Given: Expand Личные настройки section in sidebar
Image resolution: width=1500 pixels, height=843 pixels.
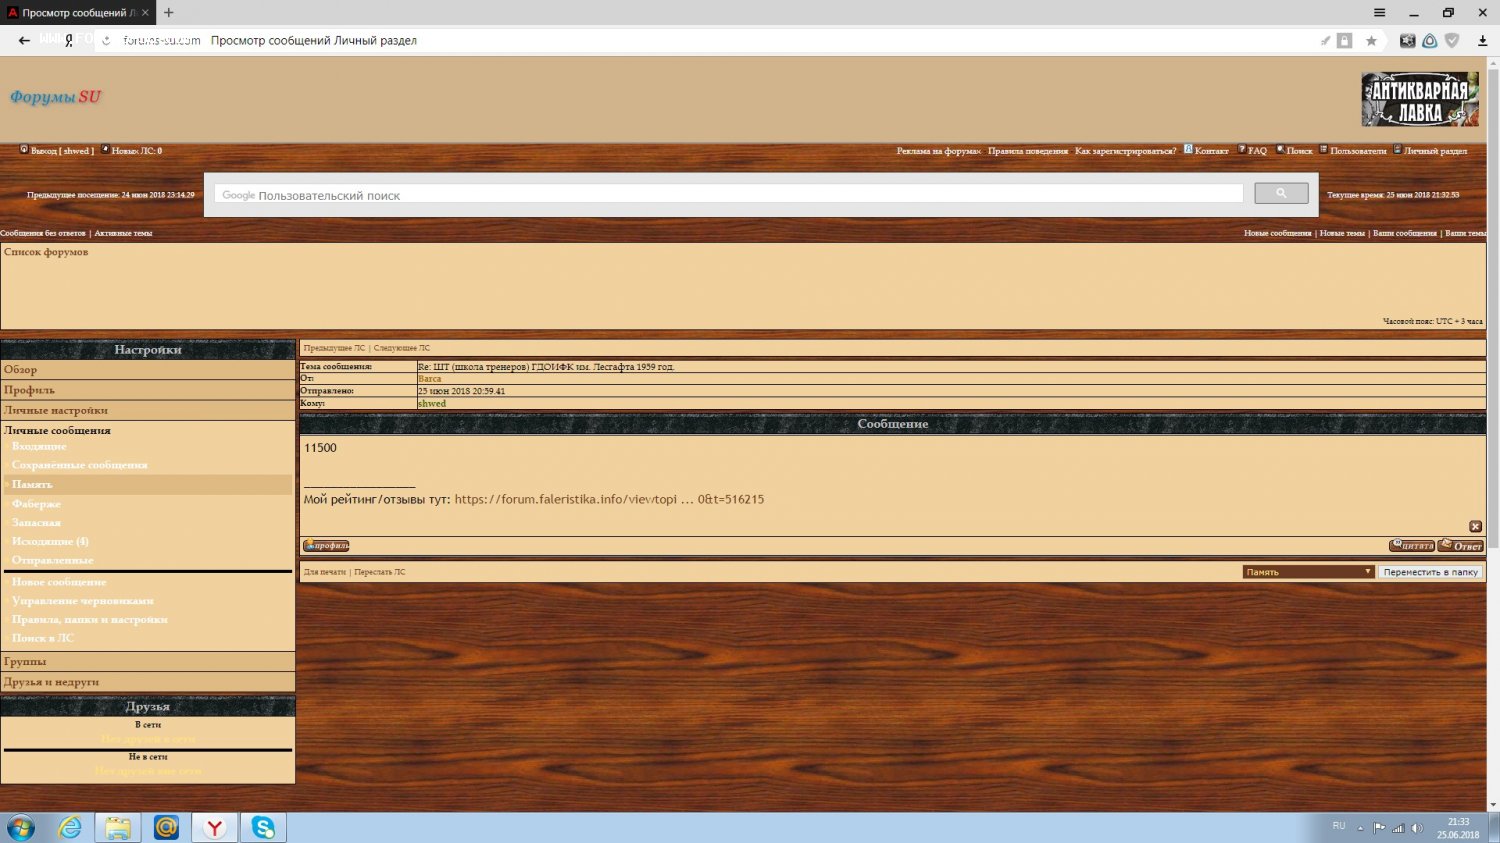Looking at the screenshot, I should click(56, 410).
